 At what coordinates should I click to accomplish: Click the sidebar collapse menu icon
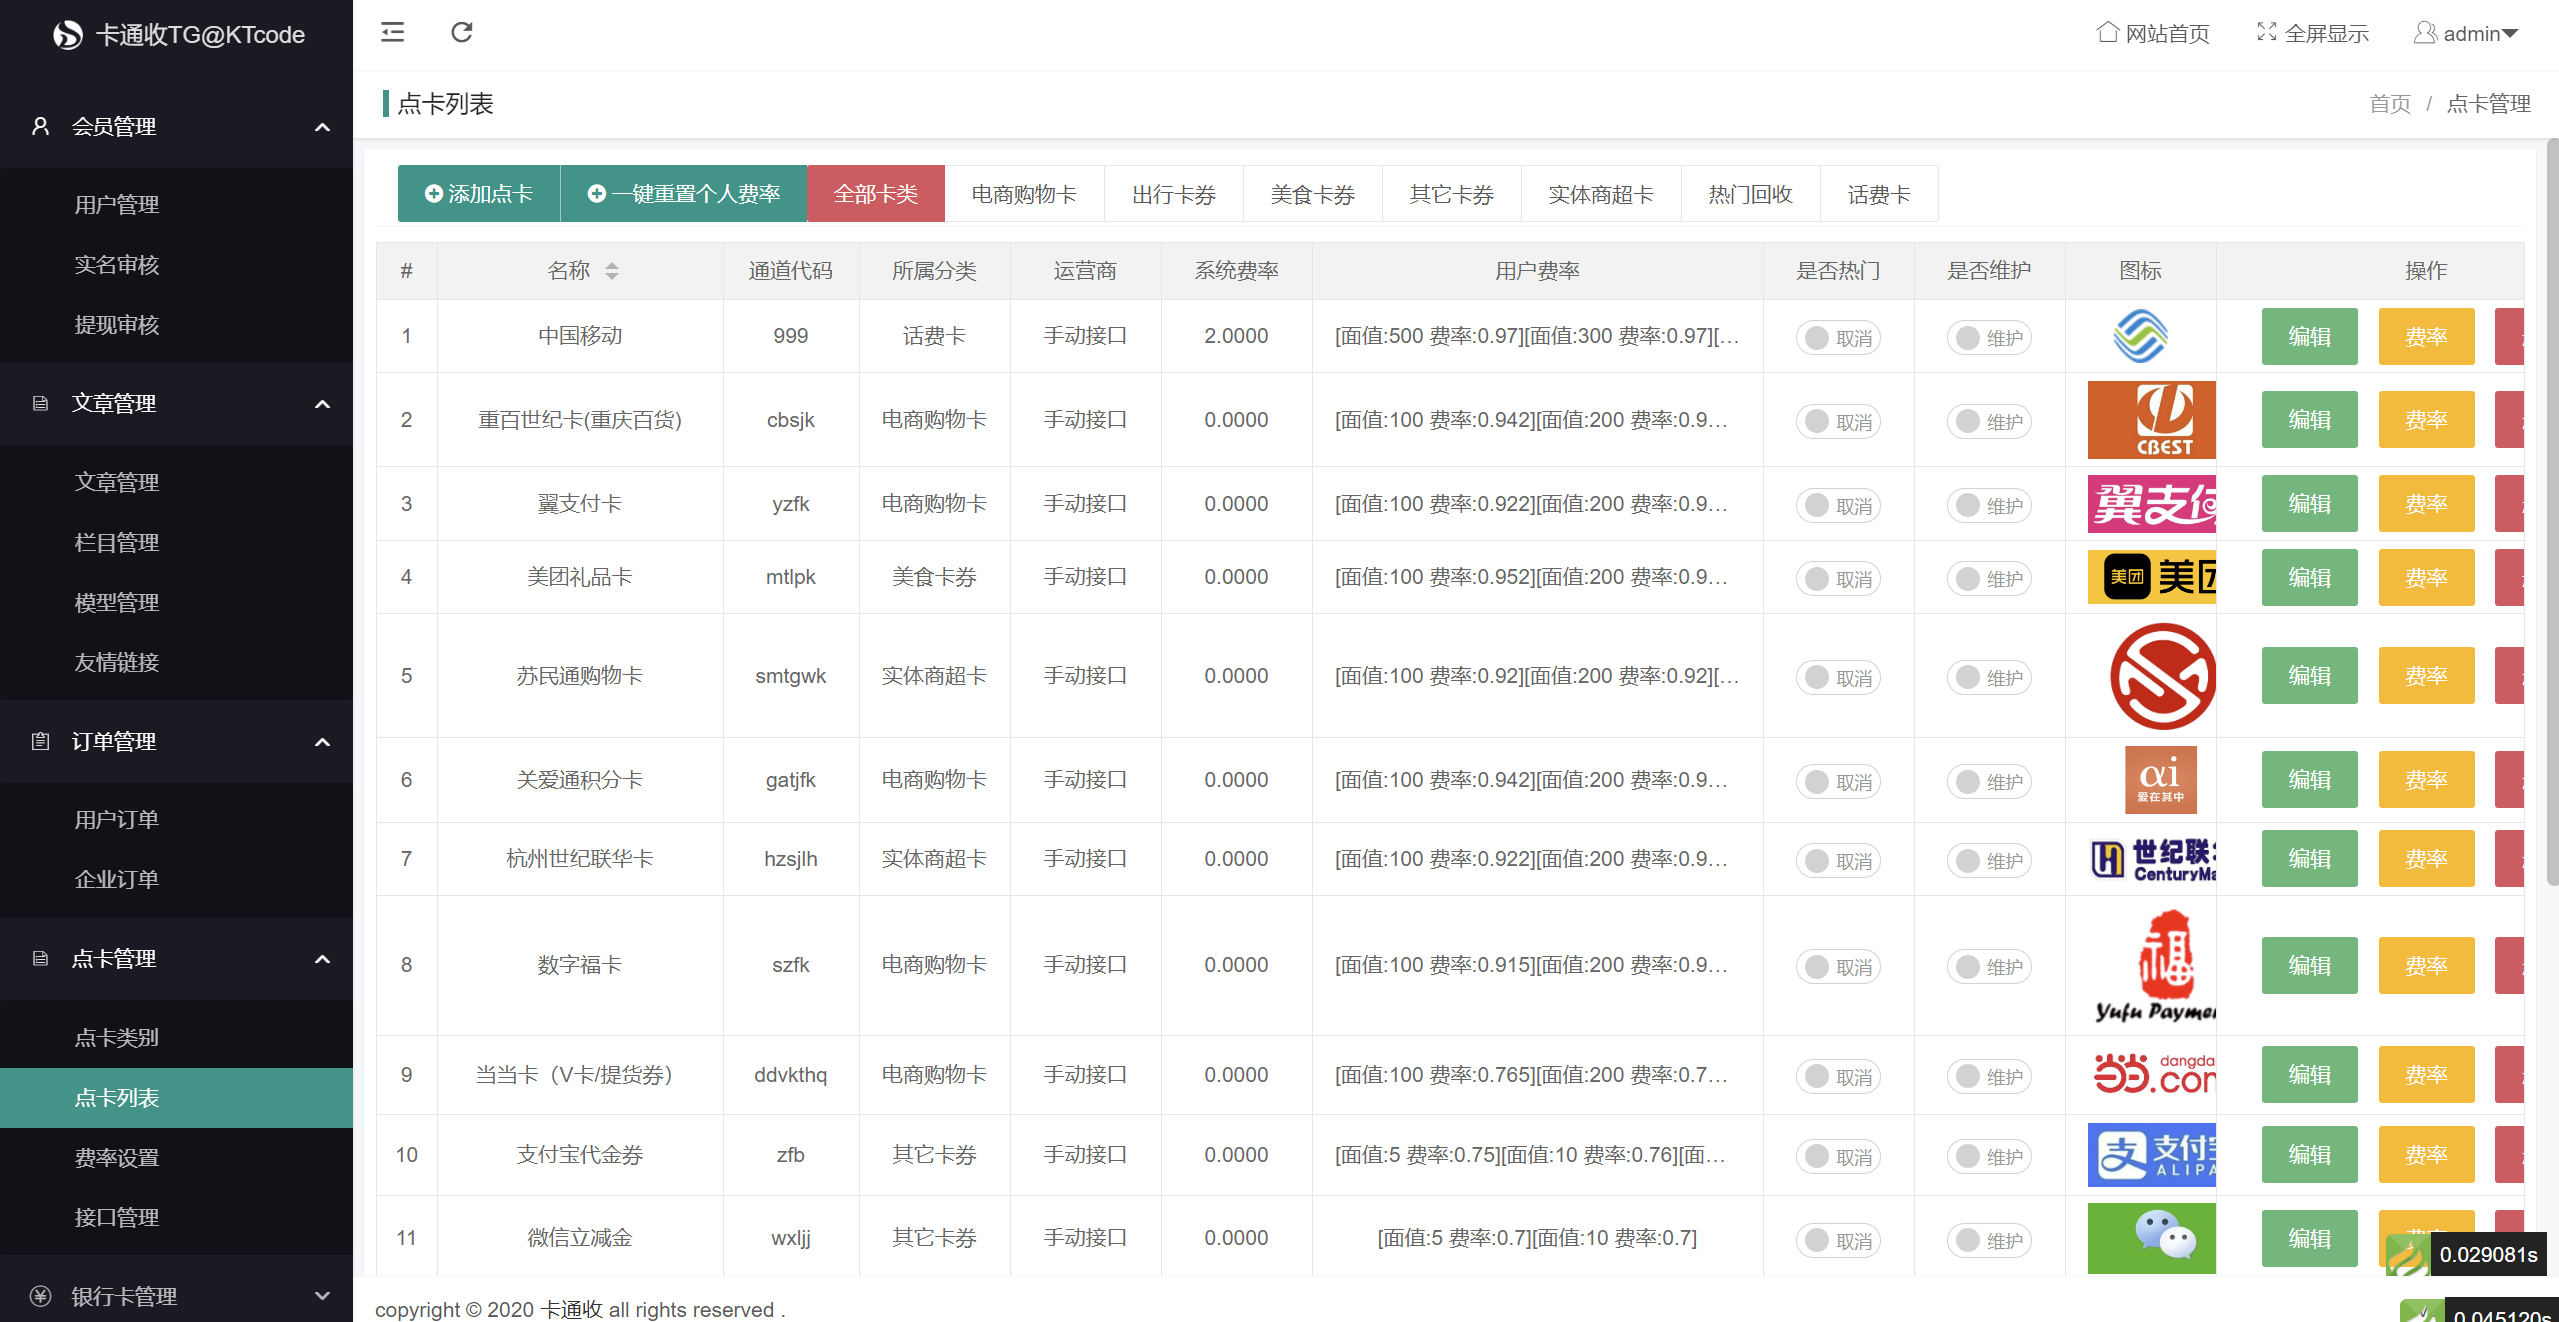pyautogui.click(x=392, y=33)
